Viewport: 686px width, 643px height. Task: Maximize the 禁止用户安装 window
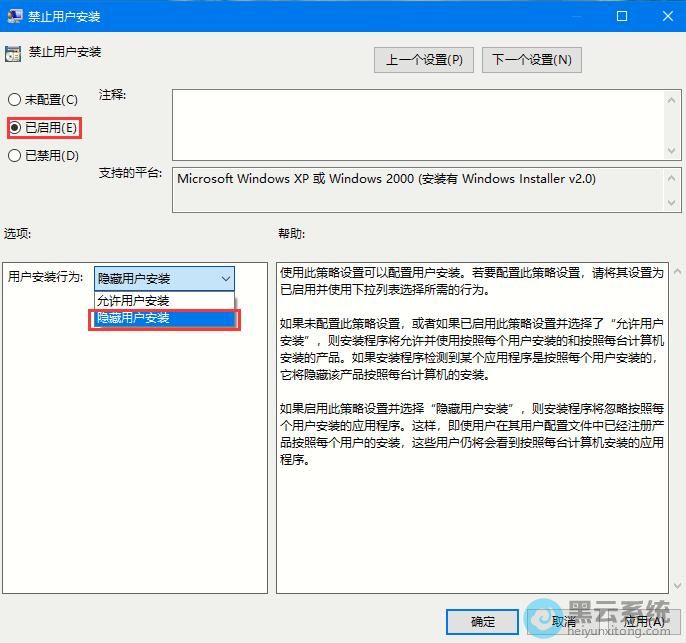622,17
